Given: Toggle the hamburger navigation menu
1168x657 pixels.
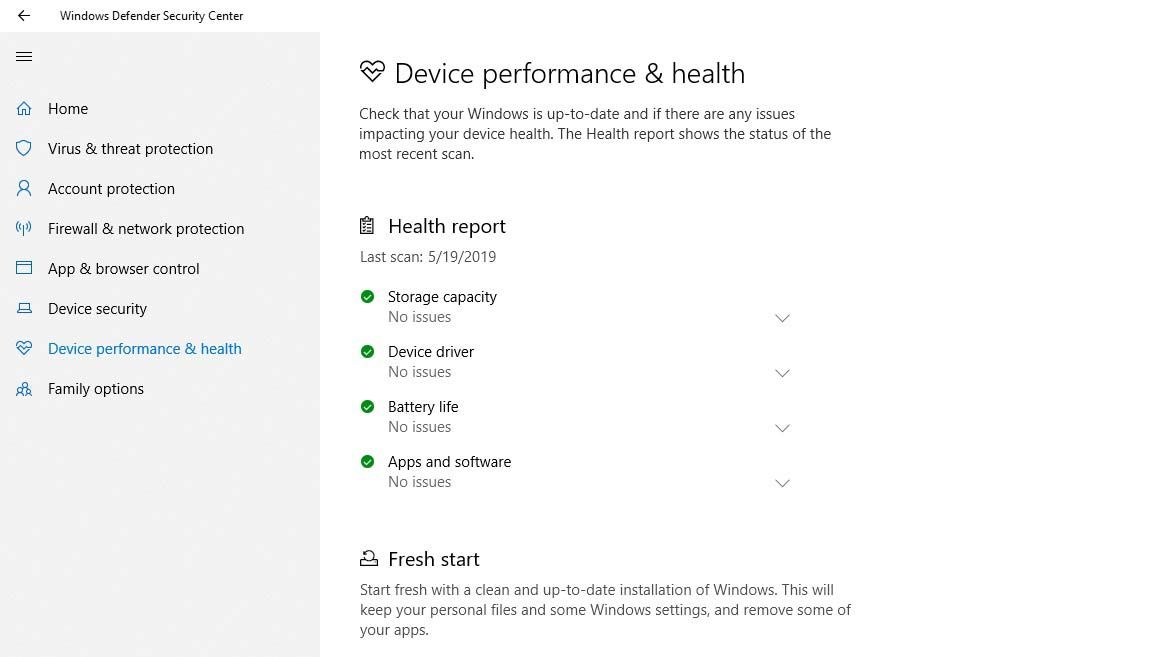Looking at the screenshot, I should click(24, 56).
